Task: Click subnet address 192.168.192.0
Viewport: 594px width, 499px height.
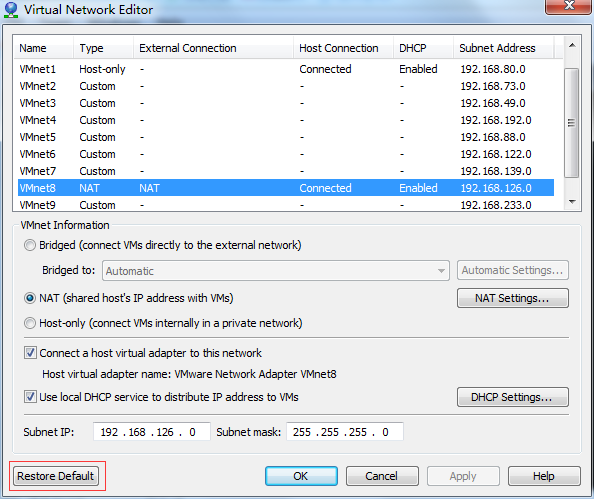Action: [x=496, y=120]
